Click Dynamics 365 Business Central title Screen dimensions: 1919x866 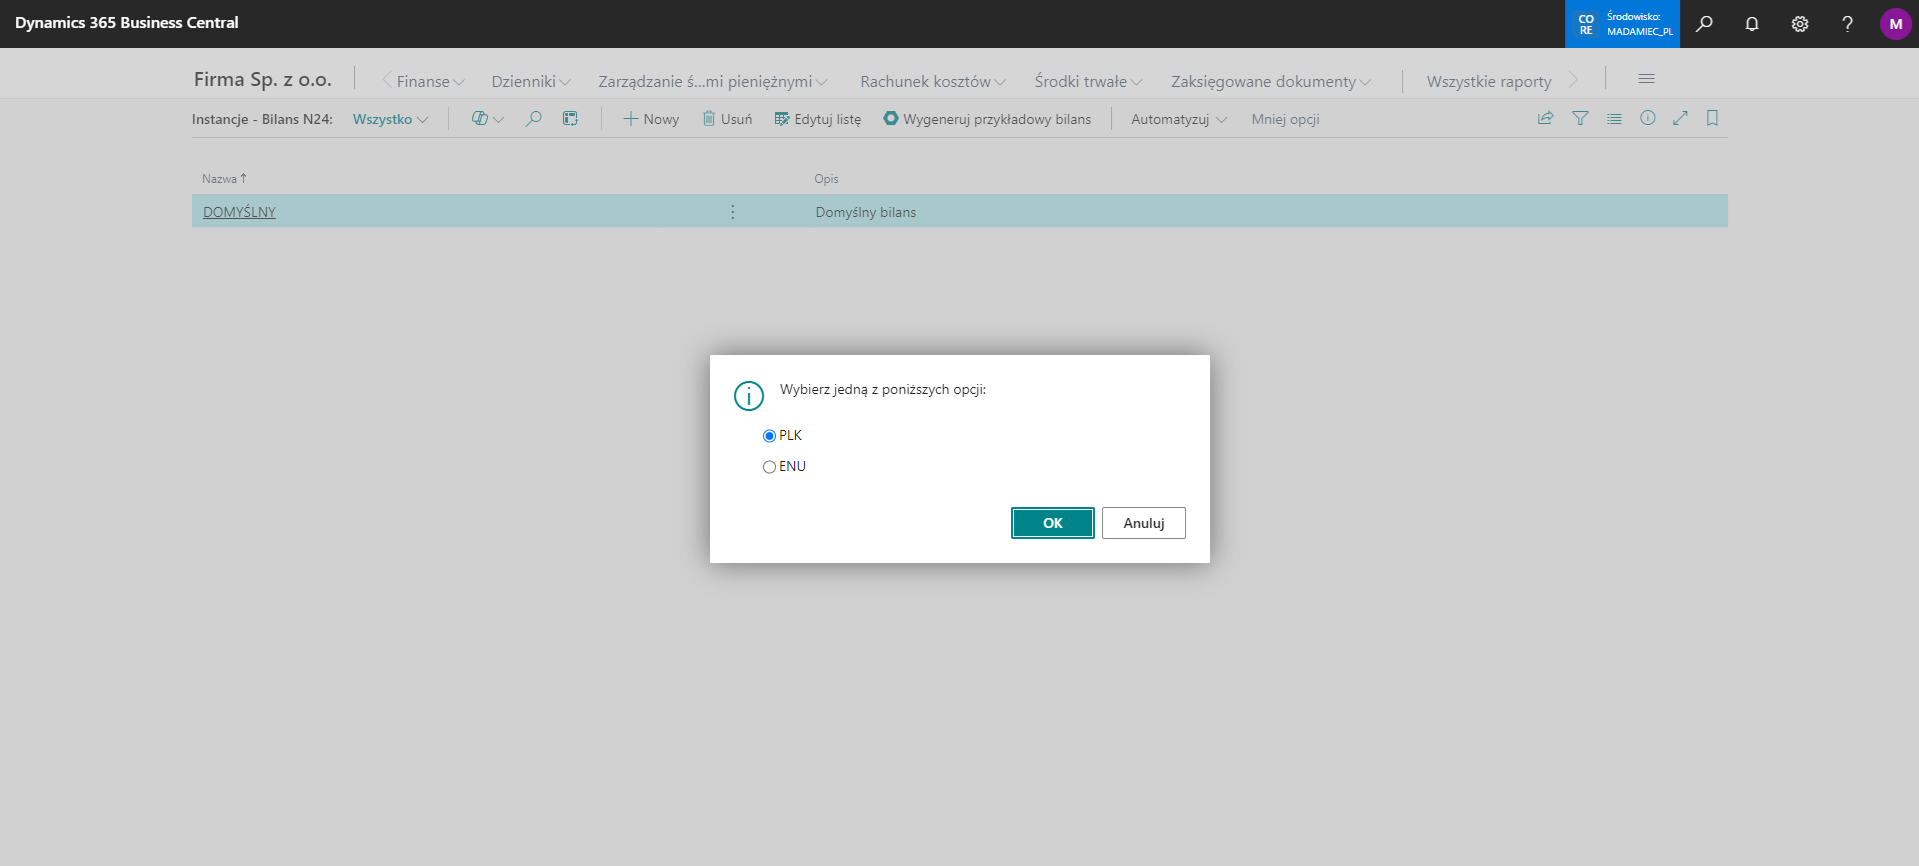pyautogui.click(x=127, y=23)
